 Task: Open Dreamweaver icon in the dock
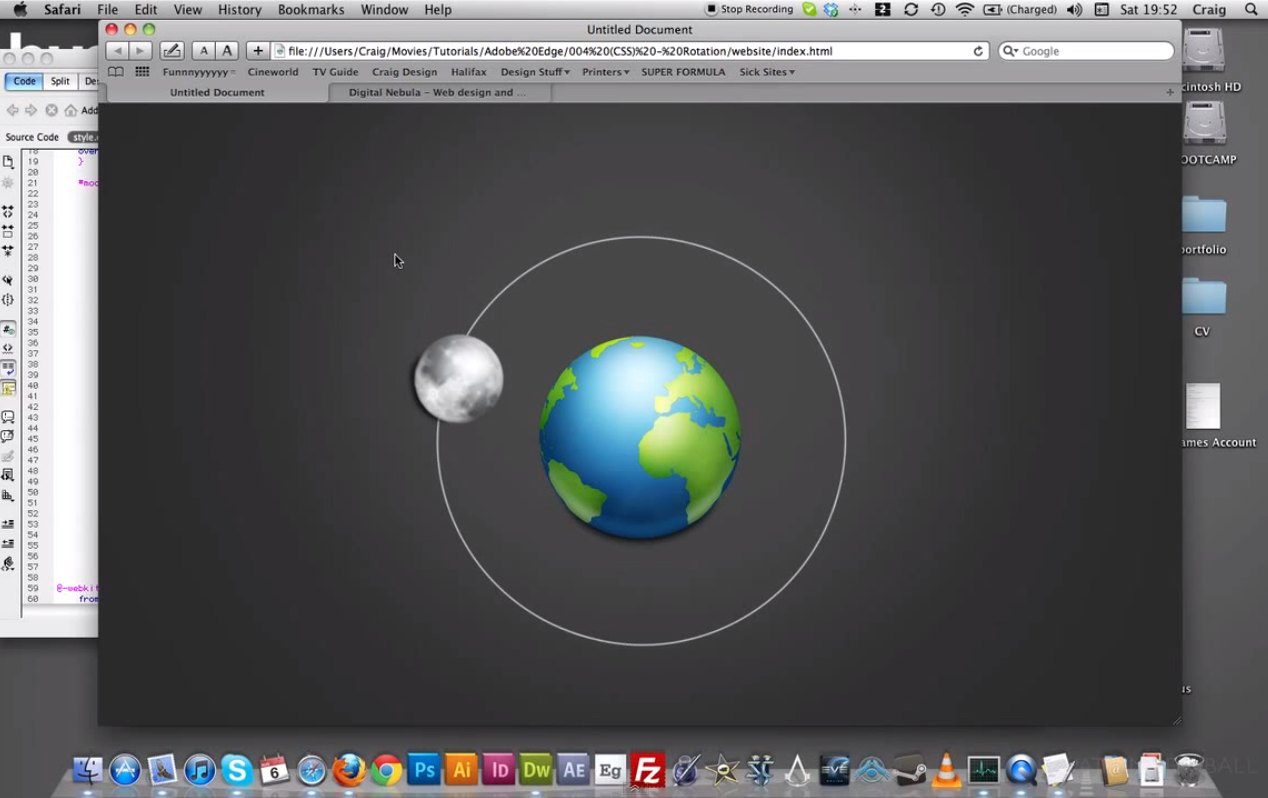pyautogui.click(x=536, y=770)
